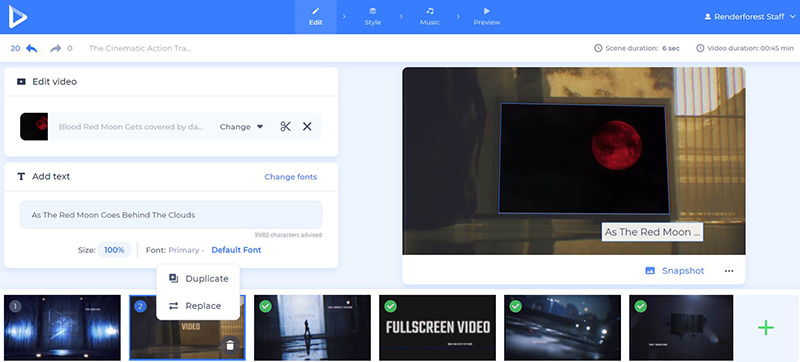Click the redo arrow icon
The height and width of the screenshot is (362, 800).
55,48
